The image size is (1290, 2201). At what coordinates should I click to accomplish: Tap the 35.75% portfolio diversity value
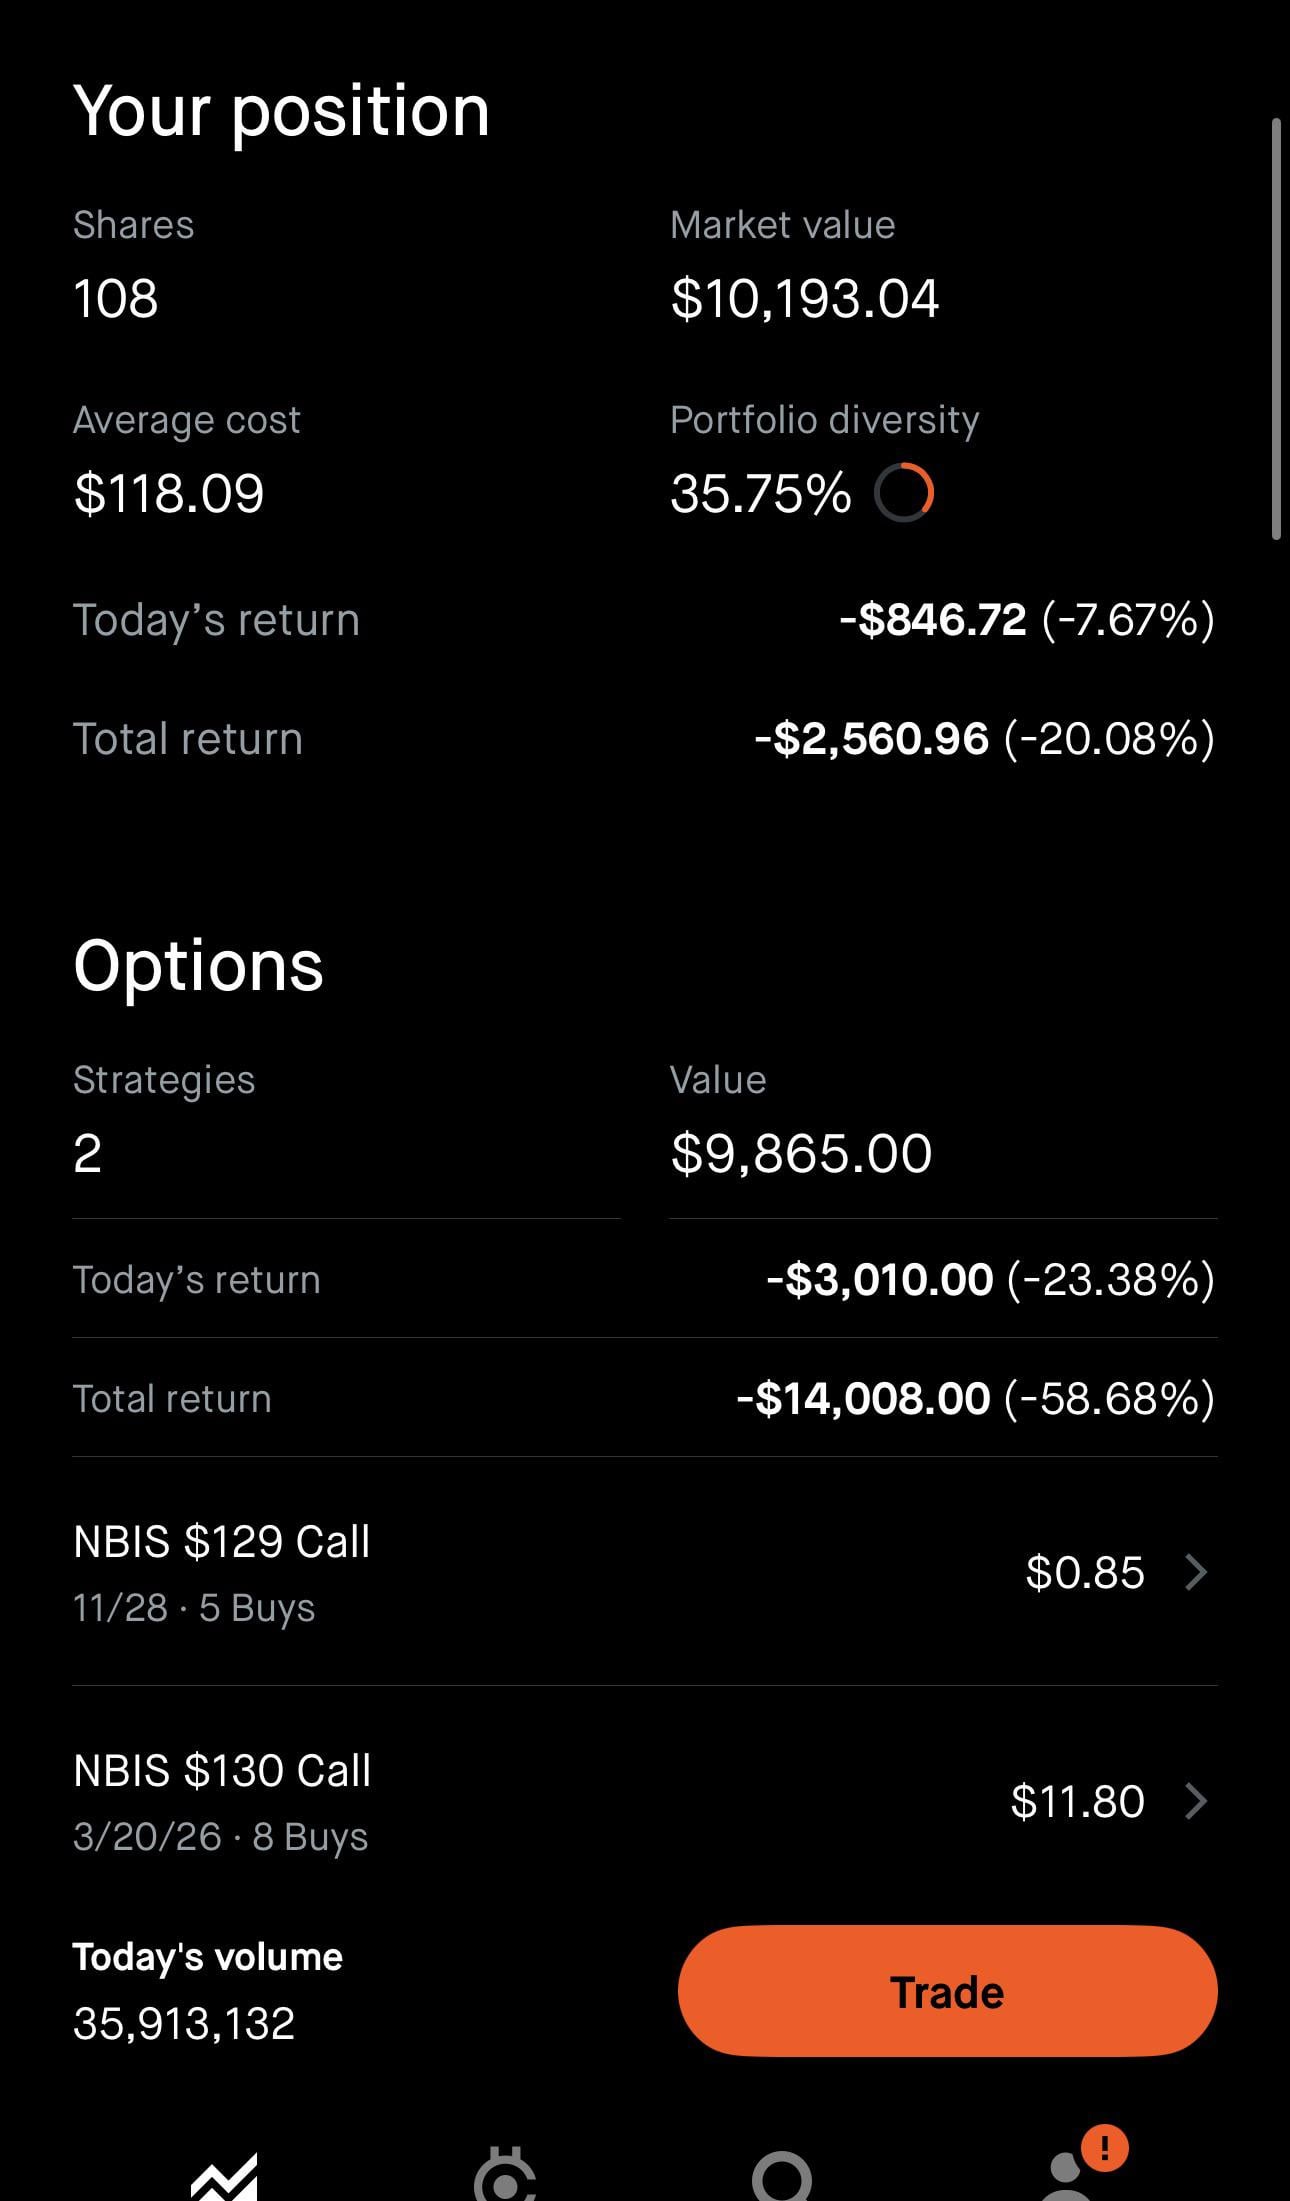(x=760, y=494)
